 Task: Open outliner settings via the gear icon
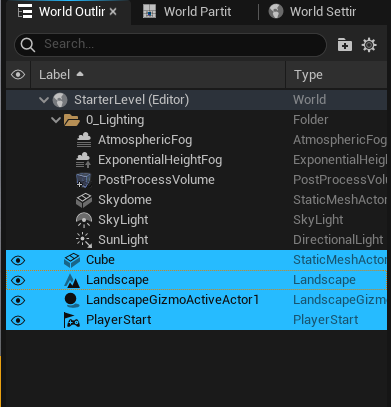click(369, 45)
